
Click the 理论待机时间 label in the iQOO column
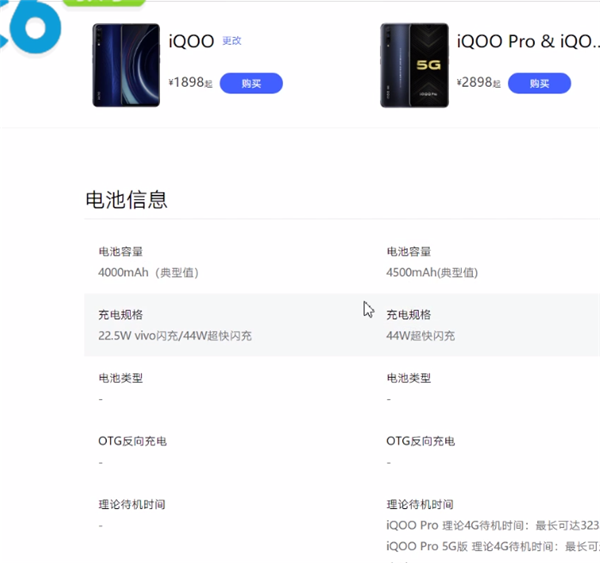pyautogui.click(x=132, y=504)
